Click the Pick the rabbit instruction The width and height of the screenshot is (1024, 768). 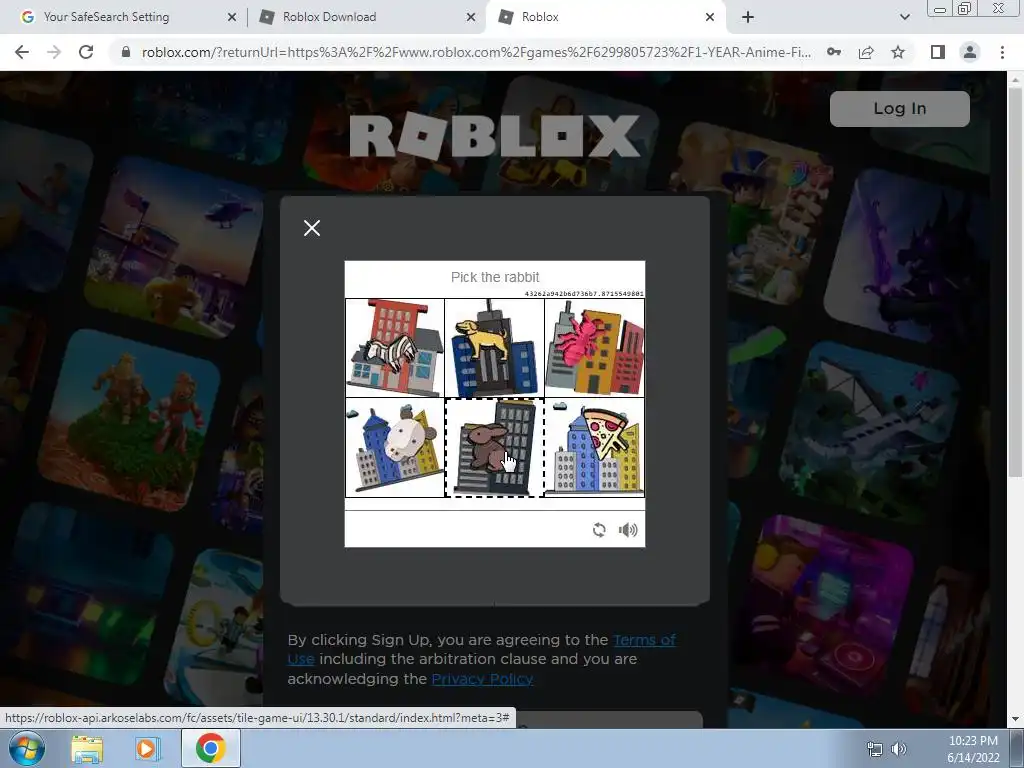[x=495, y=277]
